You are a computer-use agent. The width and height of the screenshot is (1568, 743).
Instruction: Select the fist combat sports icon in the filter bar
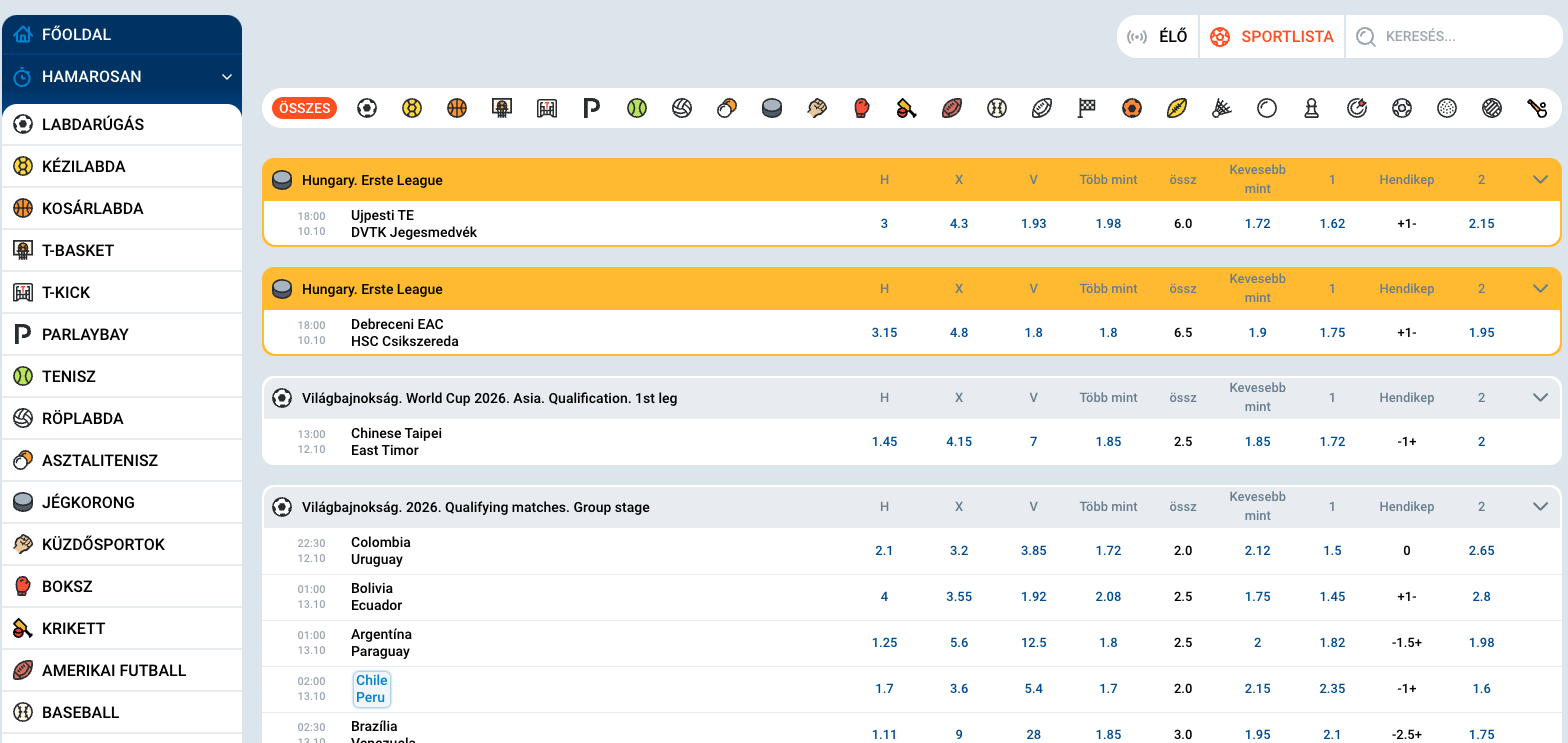[x=817, y=108]
